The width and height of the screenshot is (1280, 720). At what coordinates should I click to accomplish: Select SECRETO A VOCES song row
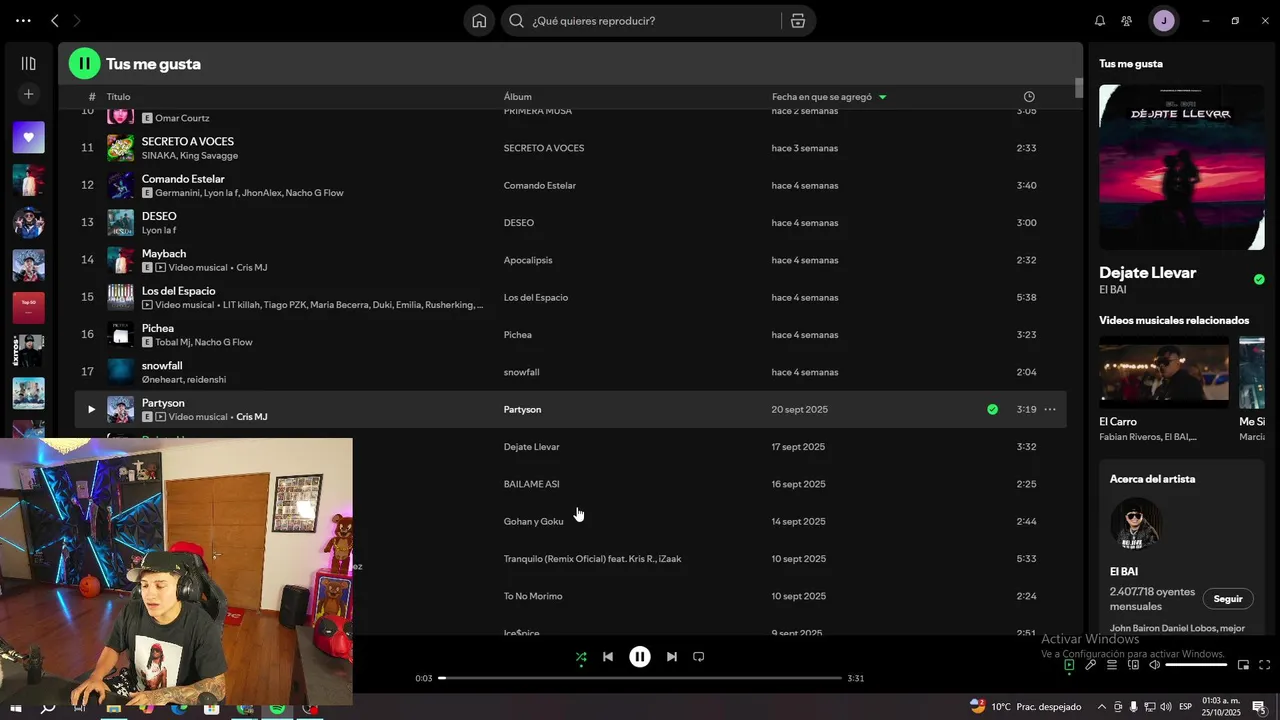point(570,148)
